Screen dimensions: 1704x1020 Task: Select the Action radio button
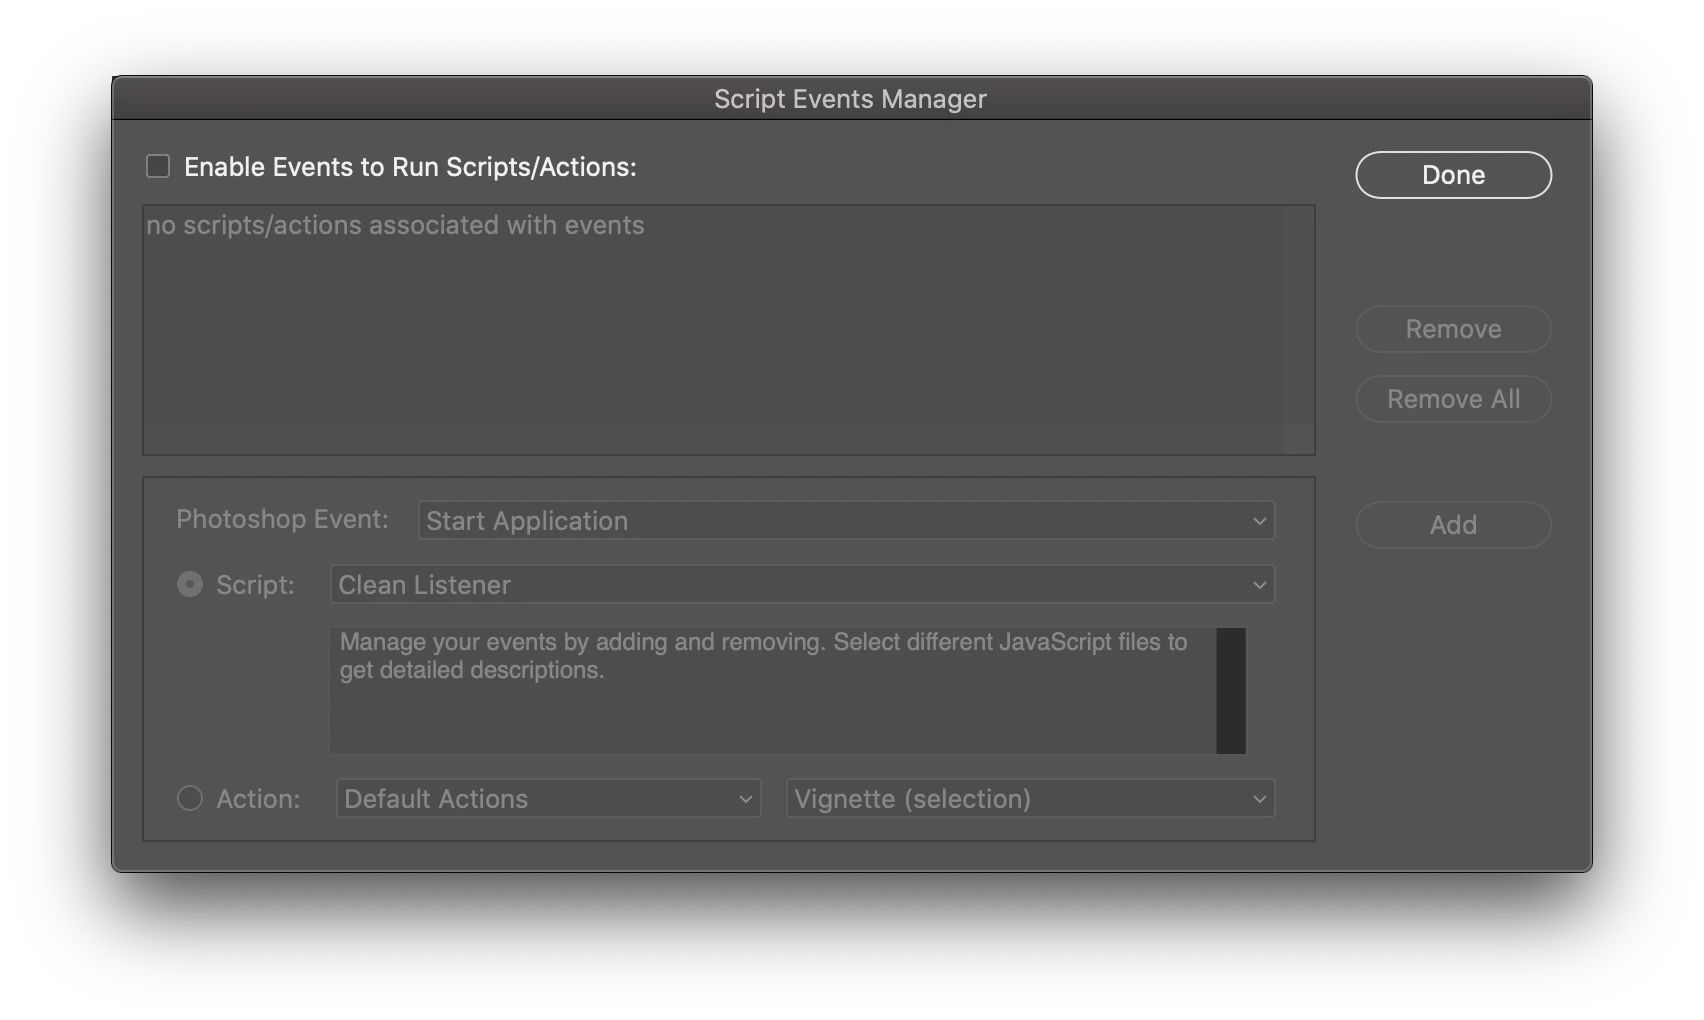(x=190, y=798)
